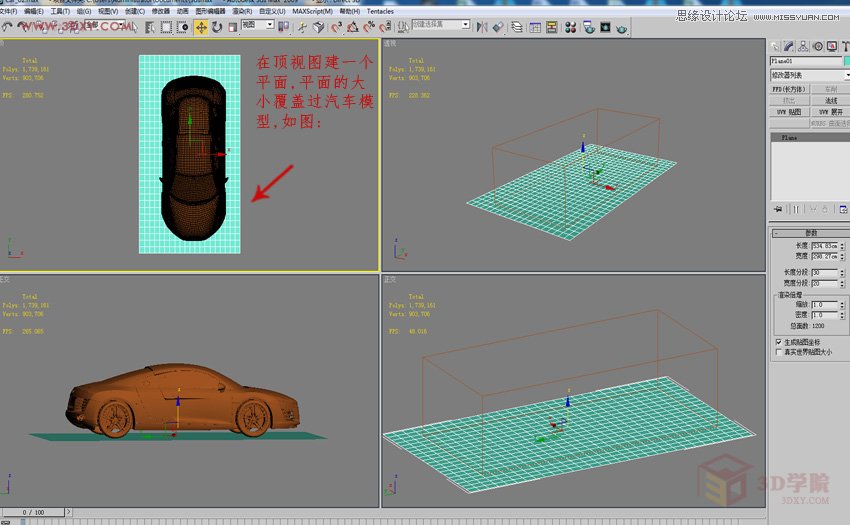
Task: Toggle Show End Result icon
Action: coord(796,209)
